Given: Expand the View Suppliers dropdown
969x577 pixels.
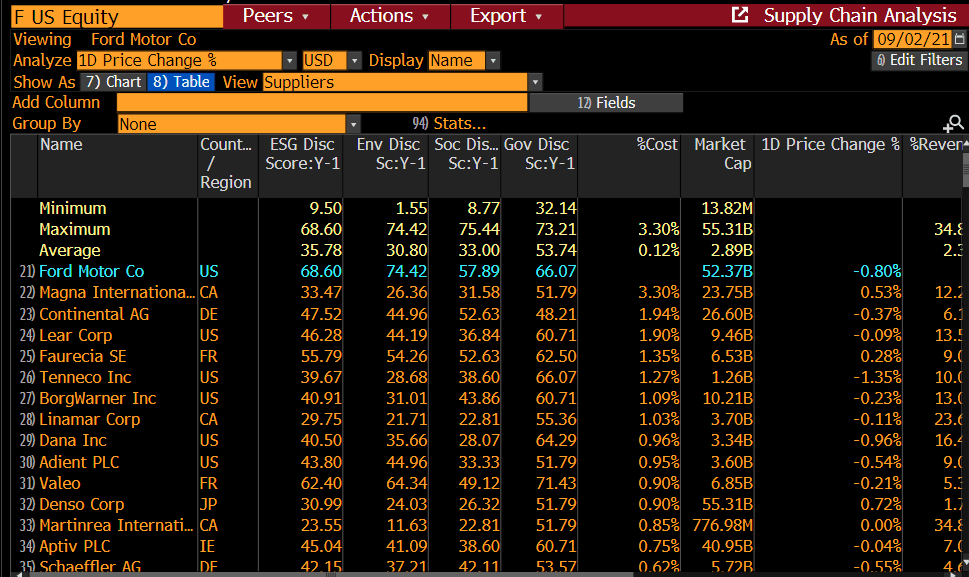Looking at the screenshot, I should tap(535, 82).
